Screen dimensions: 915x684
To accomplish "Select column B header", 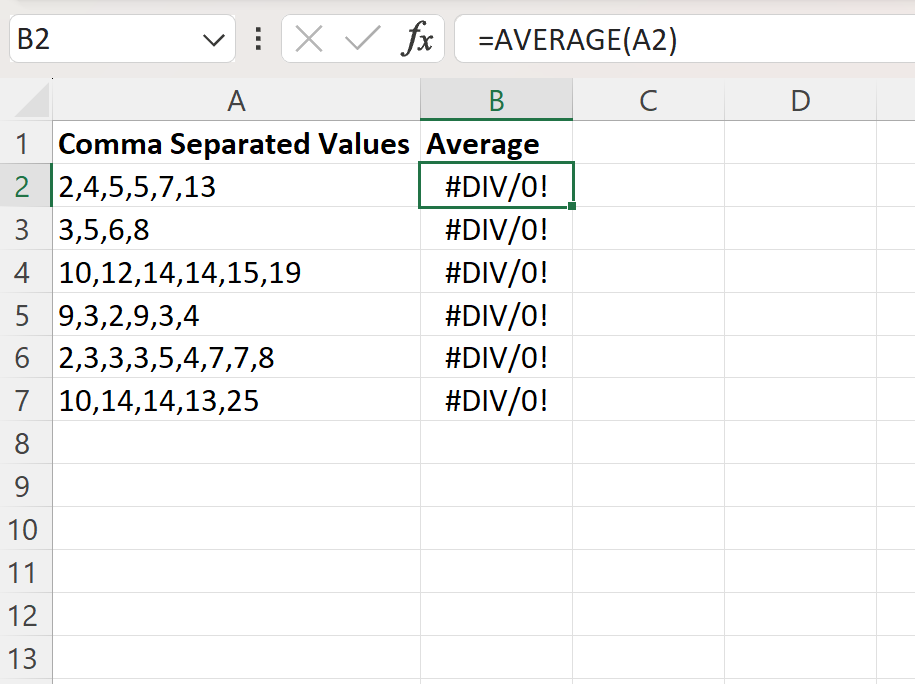I will tap(497, 100).
